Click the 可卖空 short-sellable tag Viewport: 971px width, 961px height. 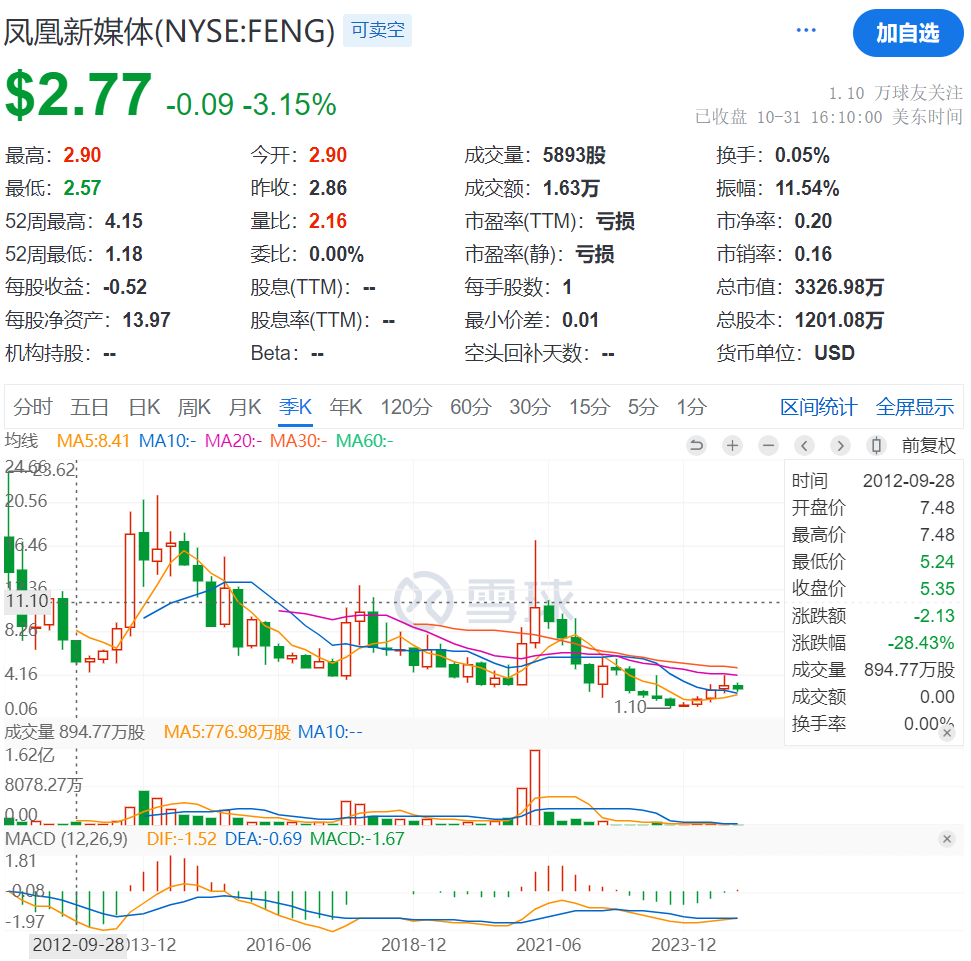(x=378, y=30)
